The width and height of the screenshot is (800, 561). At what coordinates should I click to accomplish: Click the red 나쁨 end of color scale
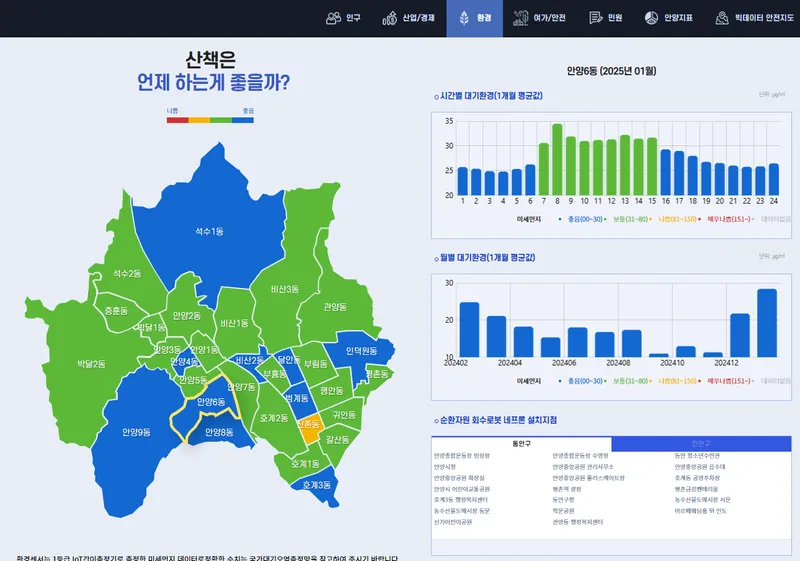click(x=177, y=120)
